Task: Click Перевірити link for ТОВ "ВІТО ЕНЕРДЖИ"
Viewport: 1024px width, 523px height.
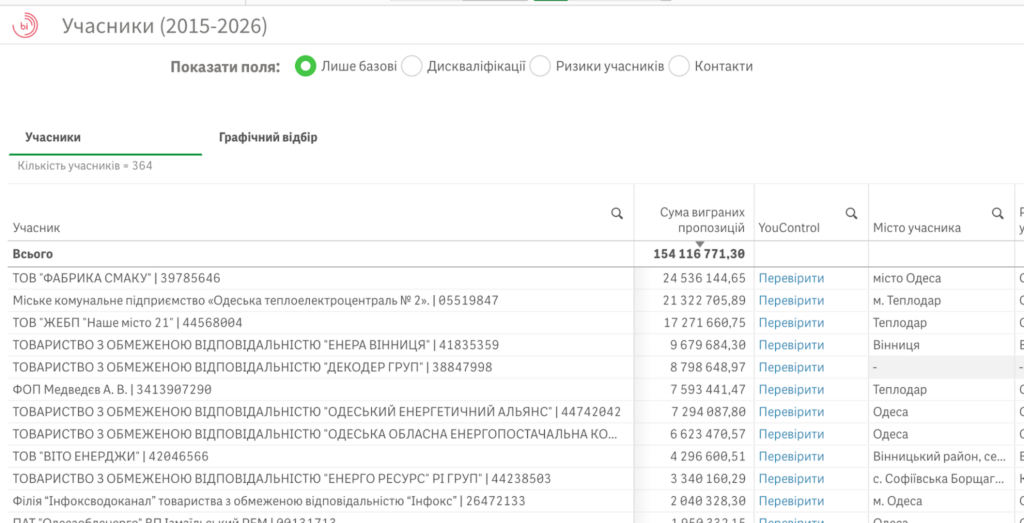Action: click(791, 456)
